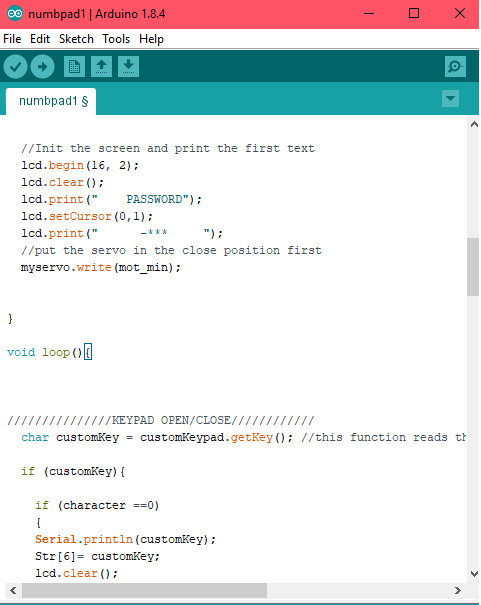Click the opening brace under "if (character ==0)"

38,523
